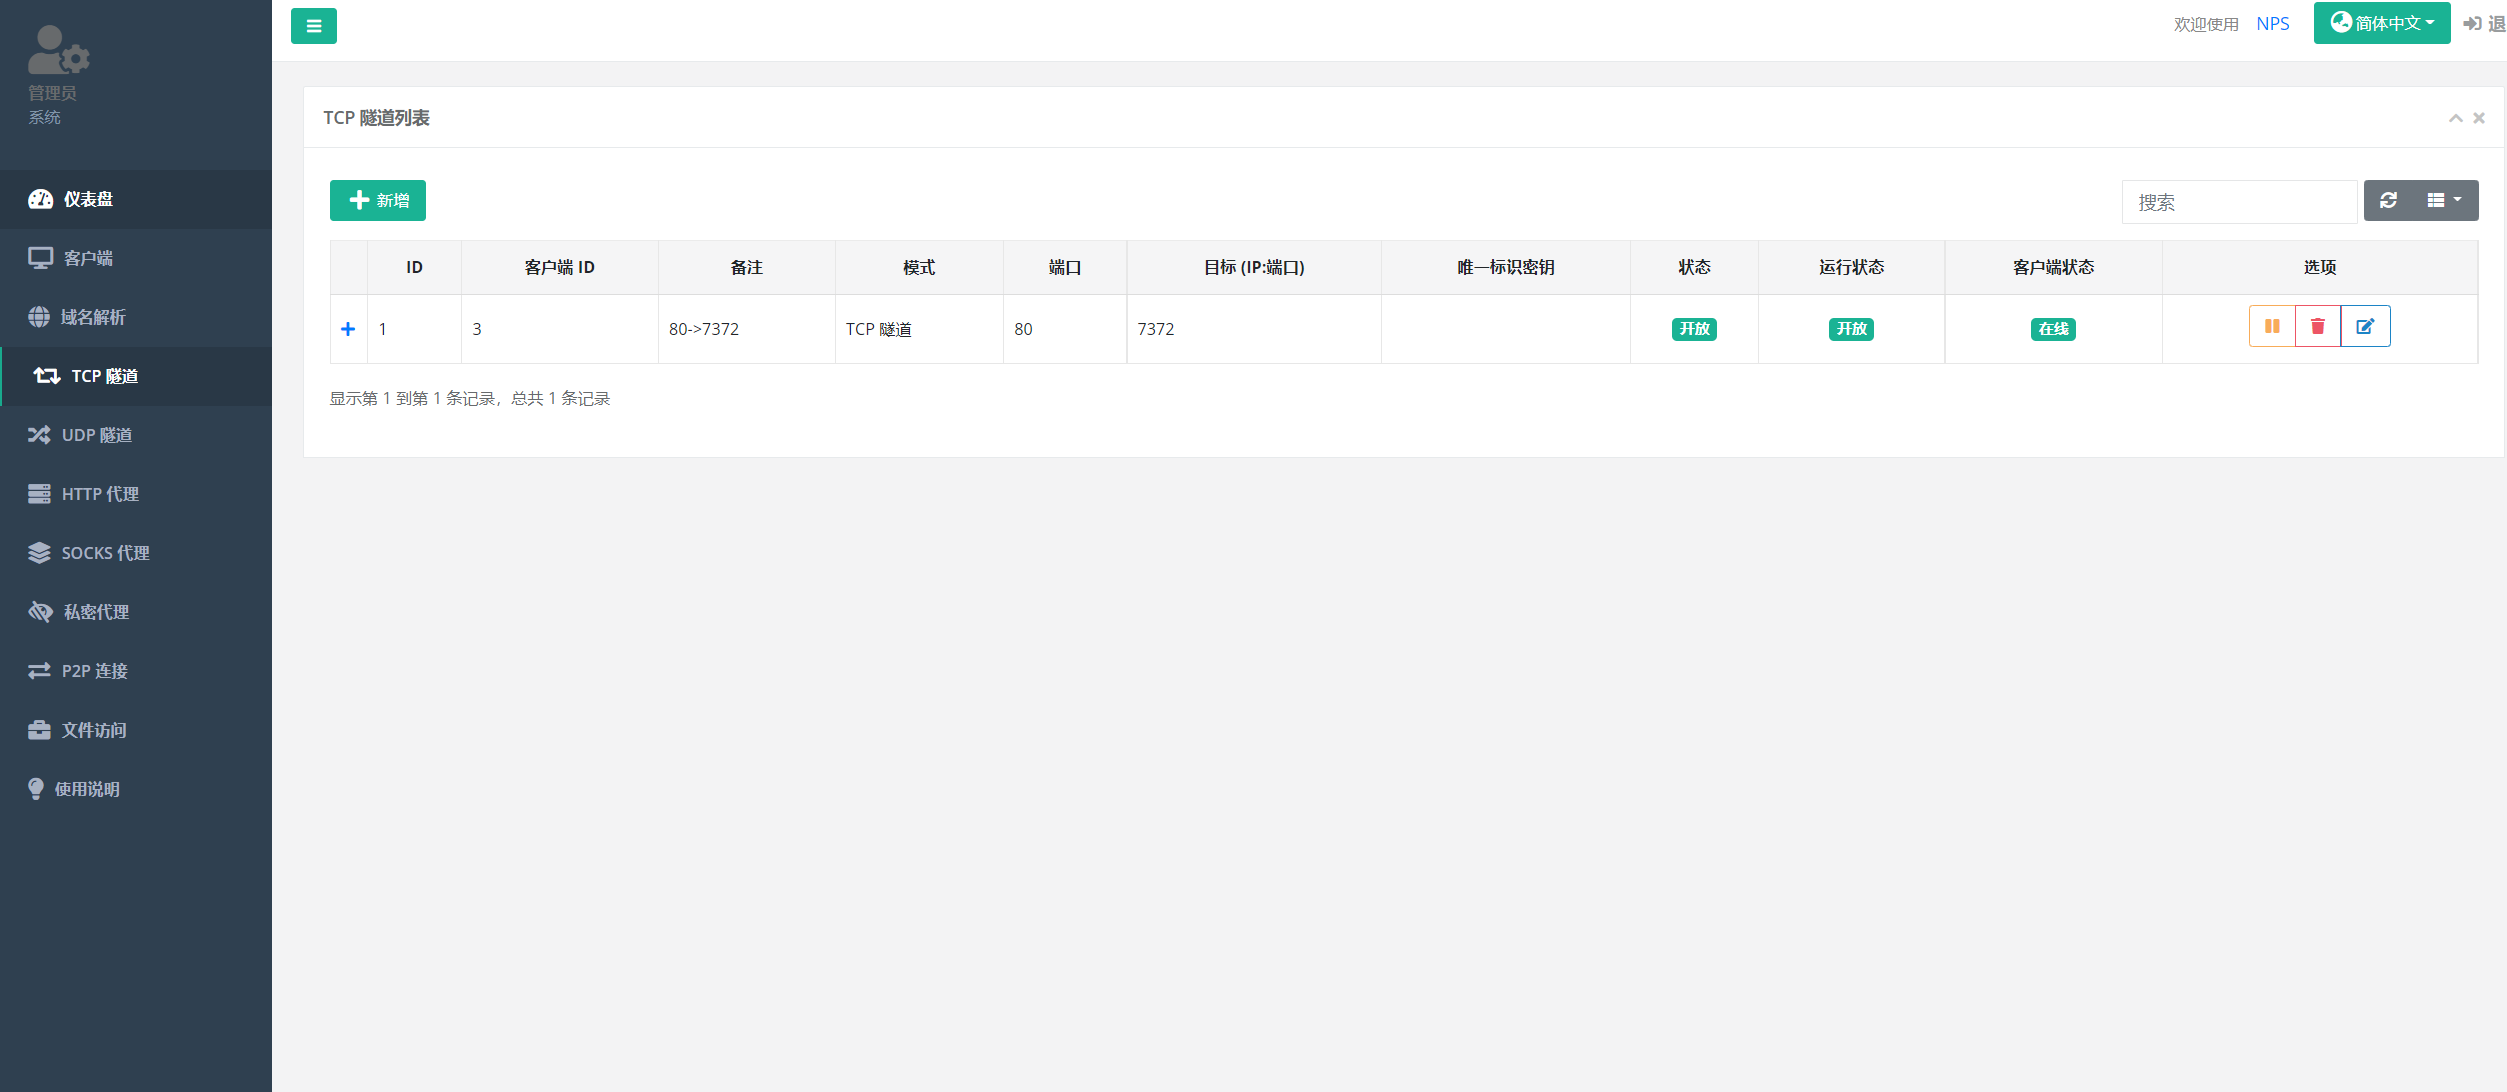2507x1092 pixels.
Task: Collapse the TCP 隧道列表 panel chevron
Action: pyautogui.click(x=2455, y=118)
